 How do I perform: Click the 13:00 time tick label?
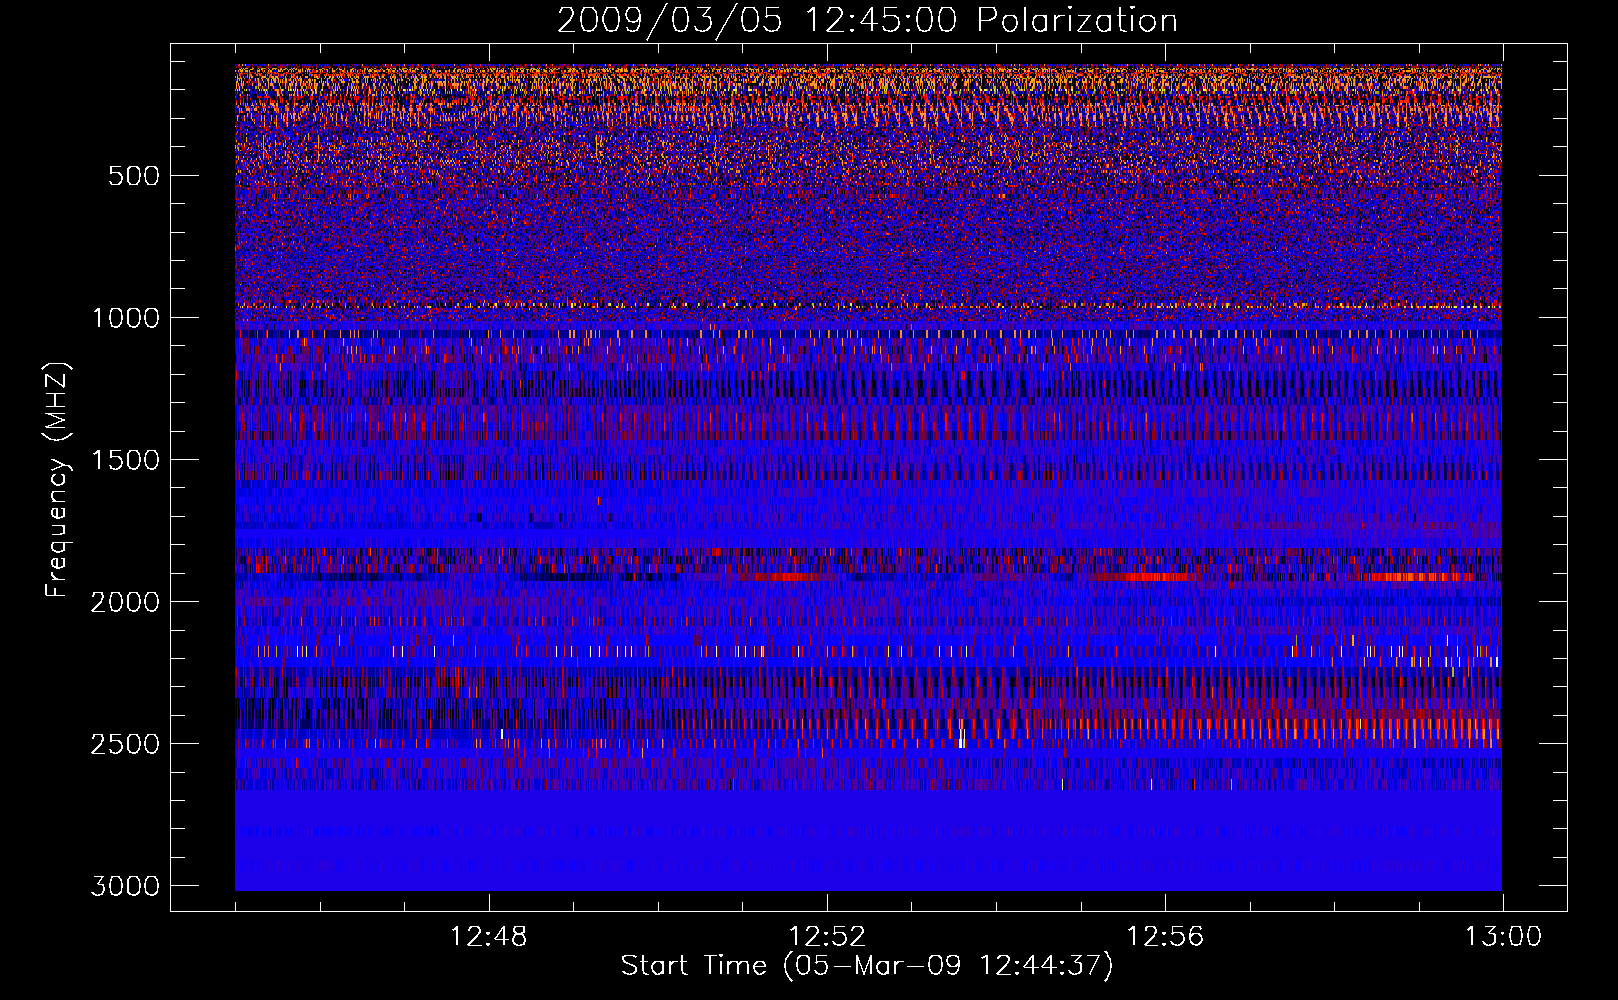coord(1503,937)
